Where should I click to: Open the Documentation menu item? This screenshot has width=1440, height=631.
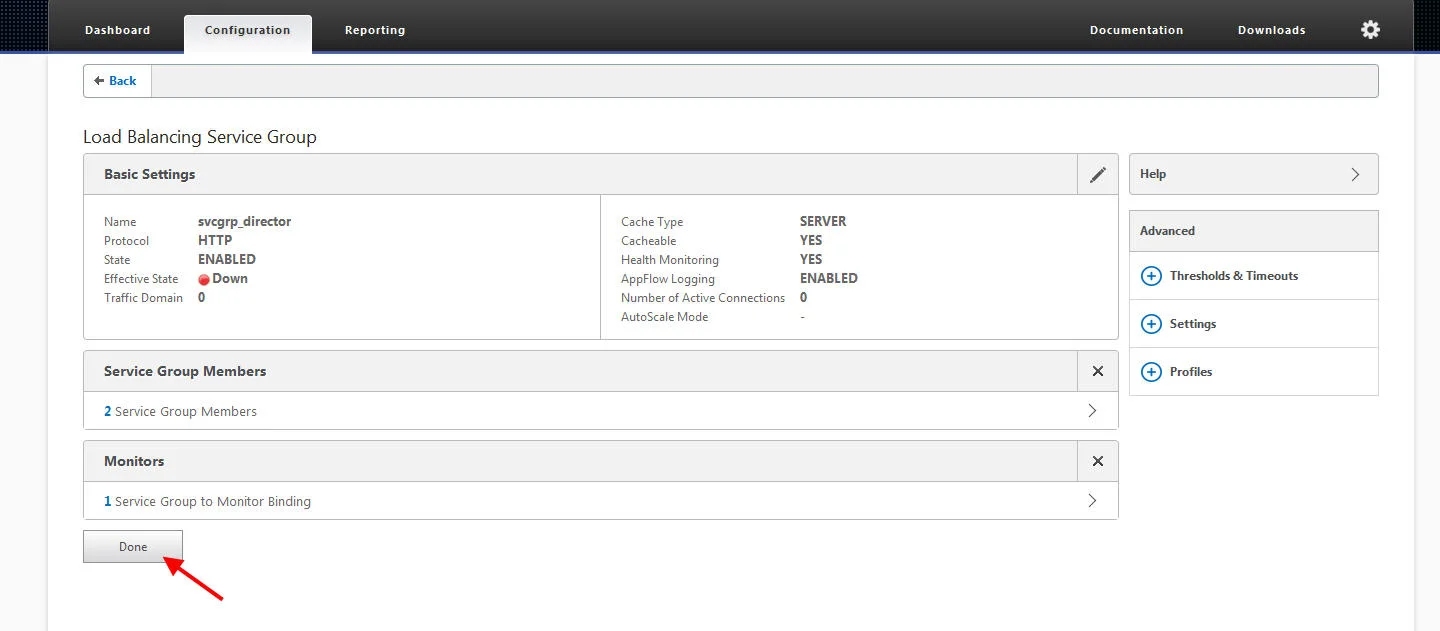(1136, 30)
